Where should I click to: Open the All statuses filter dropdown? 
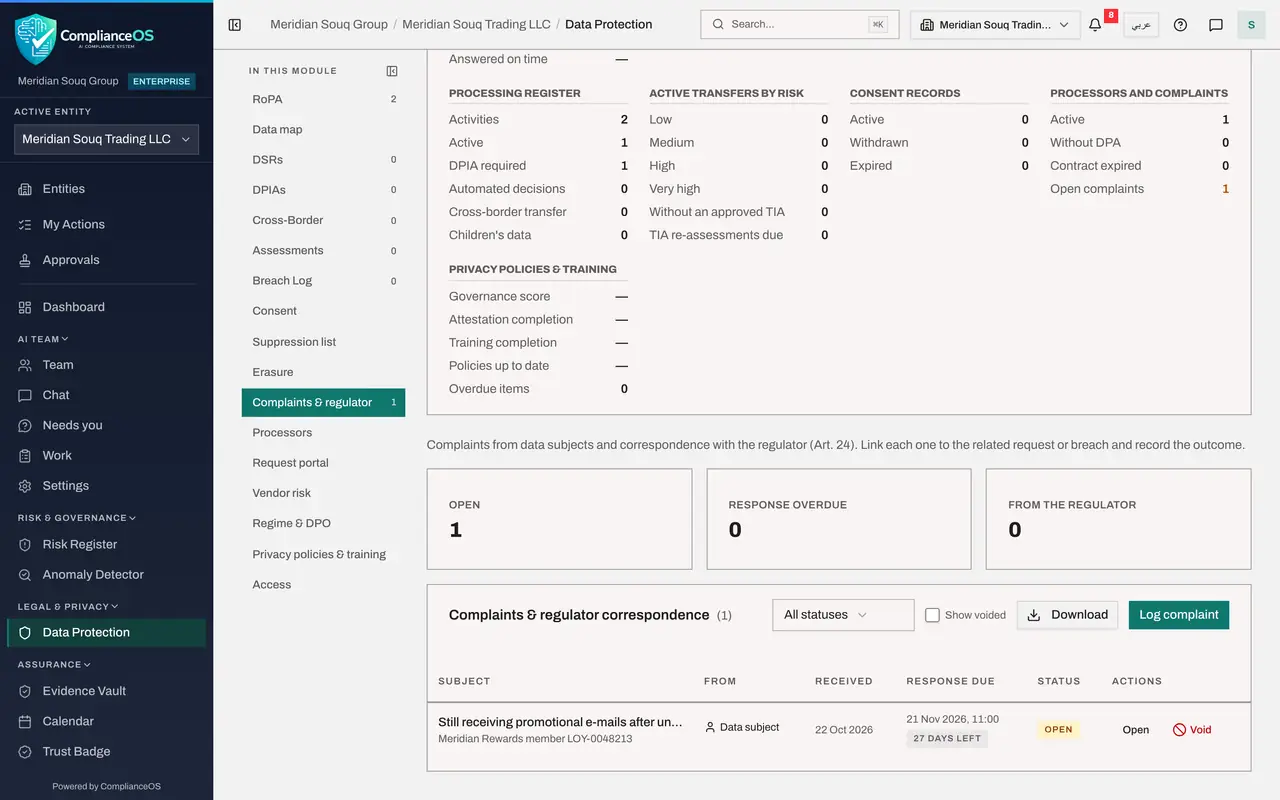(x=843, y=615)
